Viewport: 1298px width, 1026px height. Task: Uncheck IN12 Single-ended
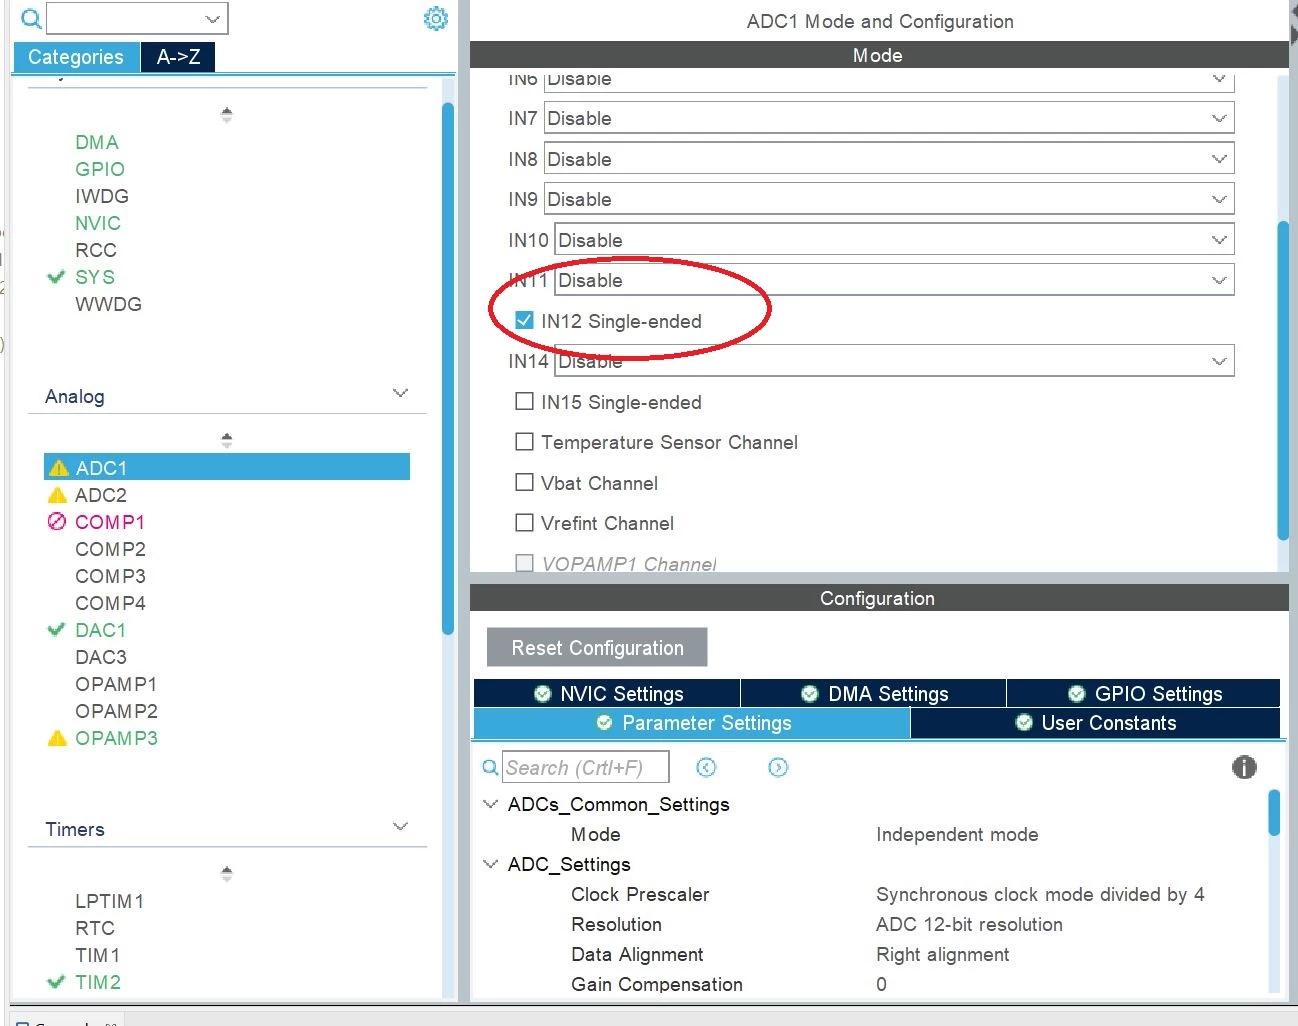tap(524, 320)
